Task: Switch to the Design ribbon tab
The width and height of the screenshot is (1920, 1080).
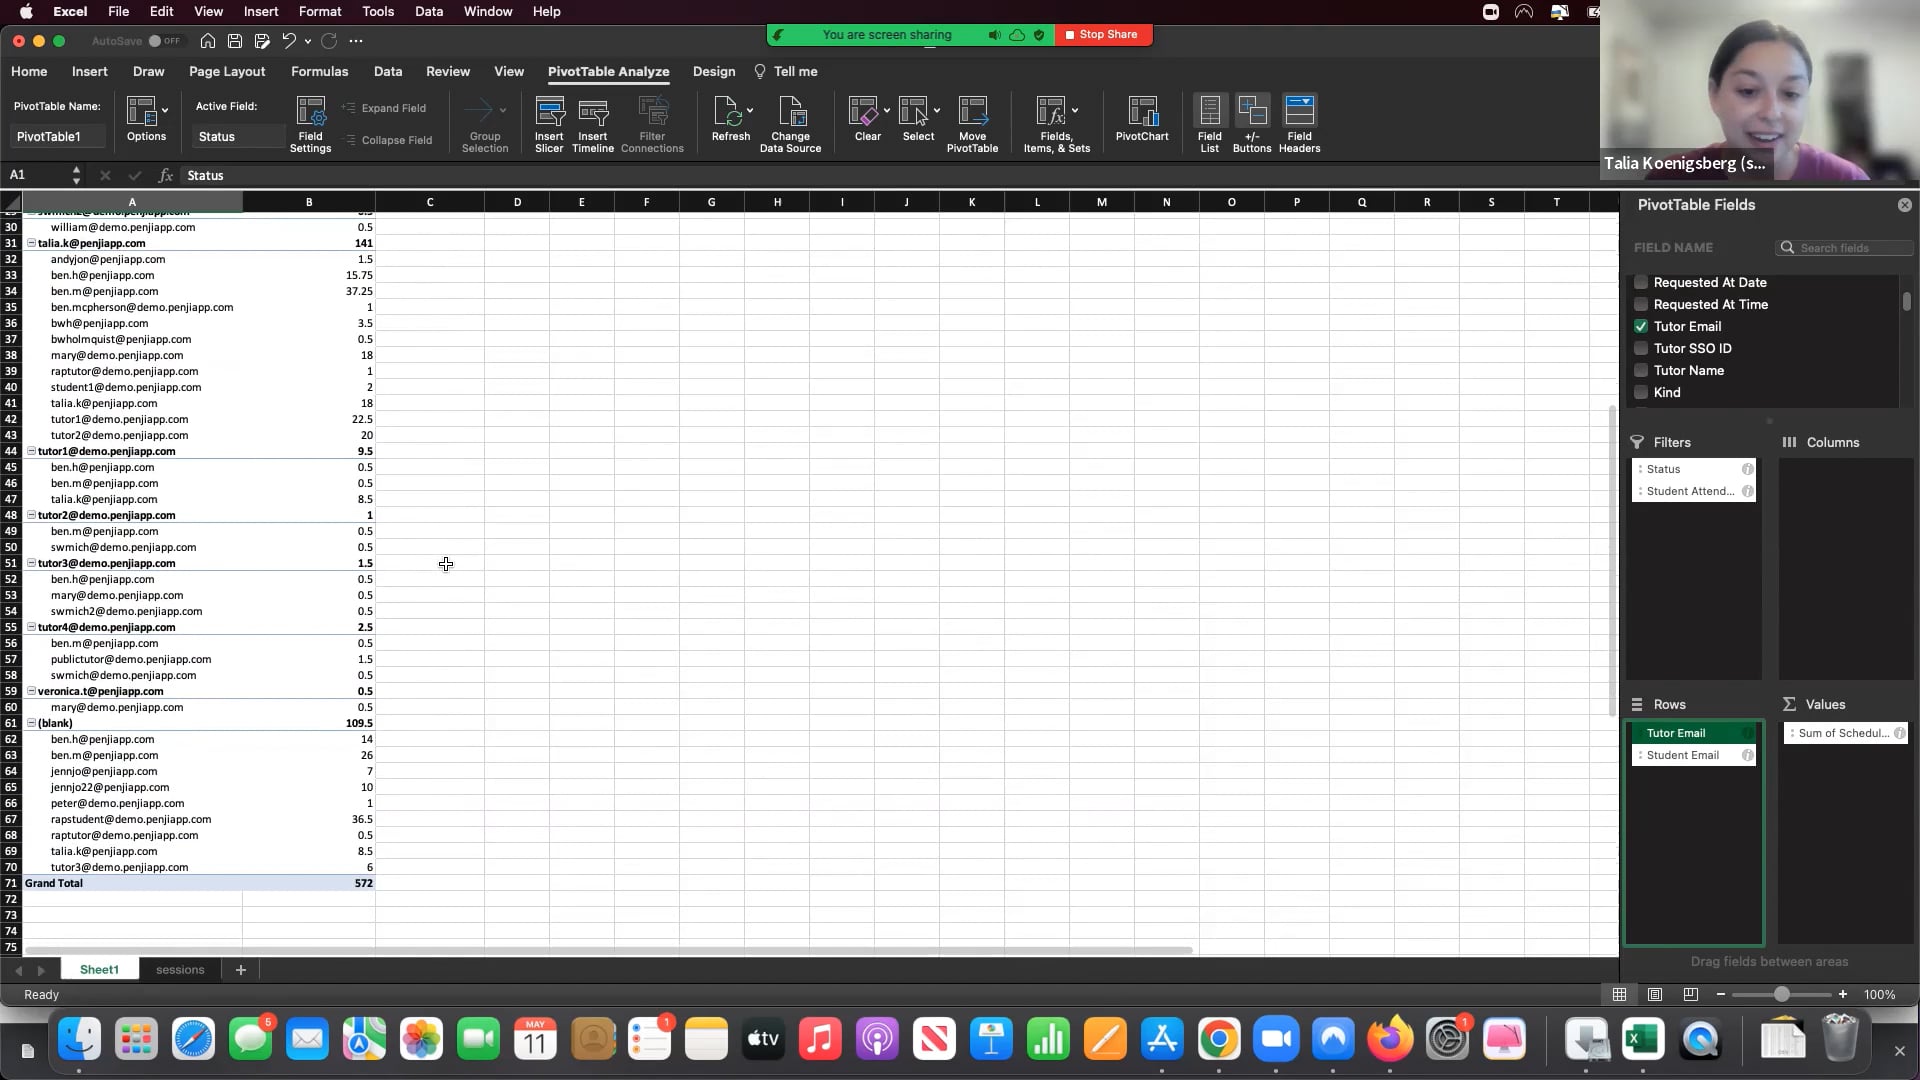Action: point(714,72)
